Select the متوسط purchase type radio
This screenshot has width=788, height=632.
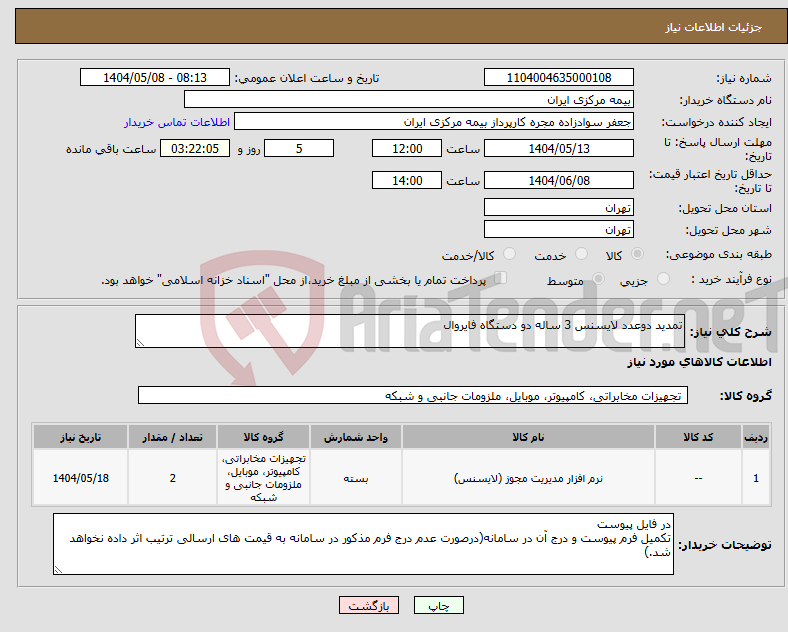pos(598,279)
